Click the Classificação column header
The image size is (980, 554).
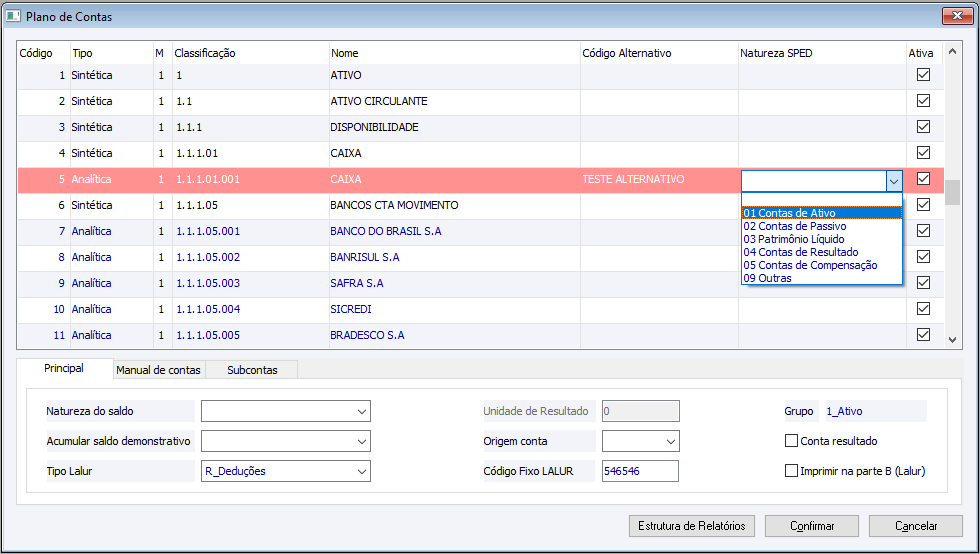[251, 53]
